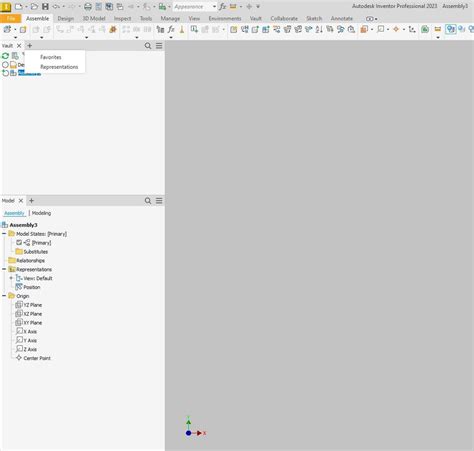Toggle the checkbox next to [Primary] model state
474x451 pixels.
tap(19, 242)
